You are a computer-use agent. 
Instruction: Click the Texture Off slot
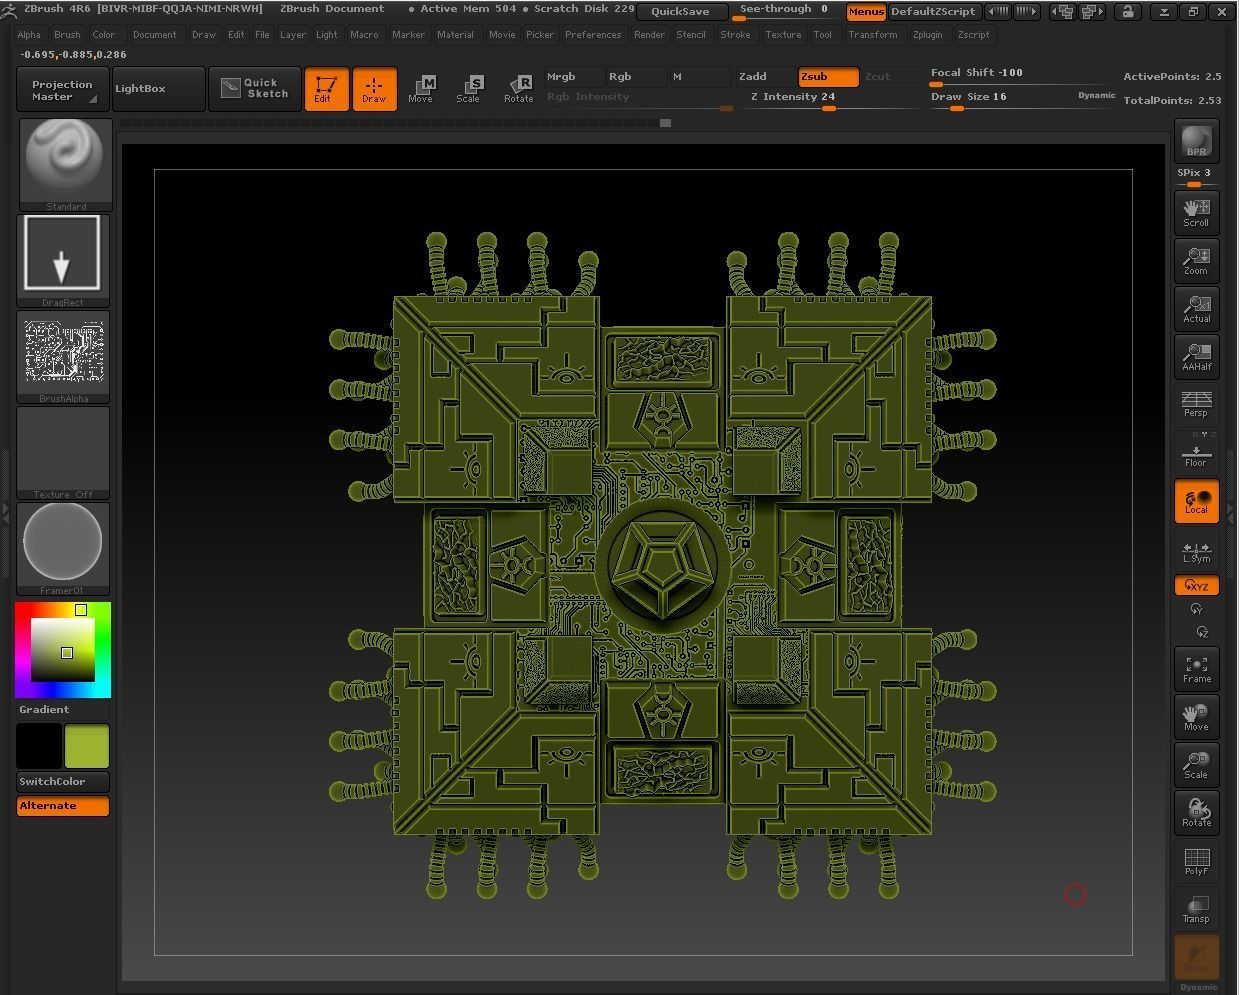(x=62, y=453)
